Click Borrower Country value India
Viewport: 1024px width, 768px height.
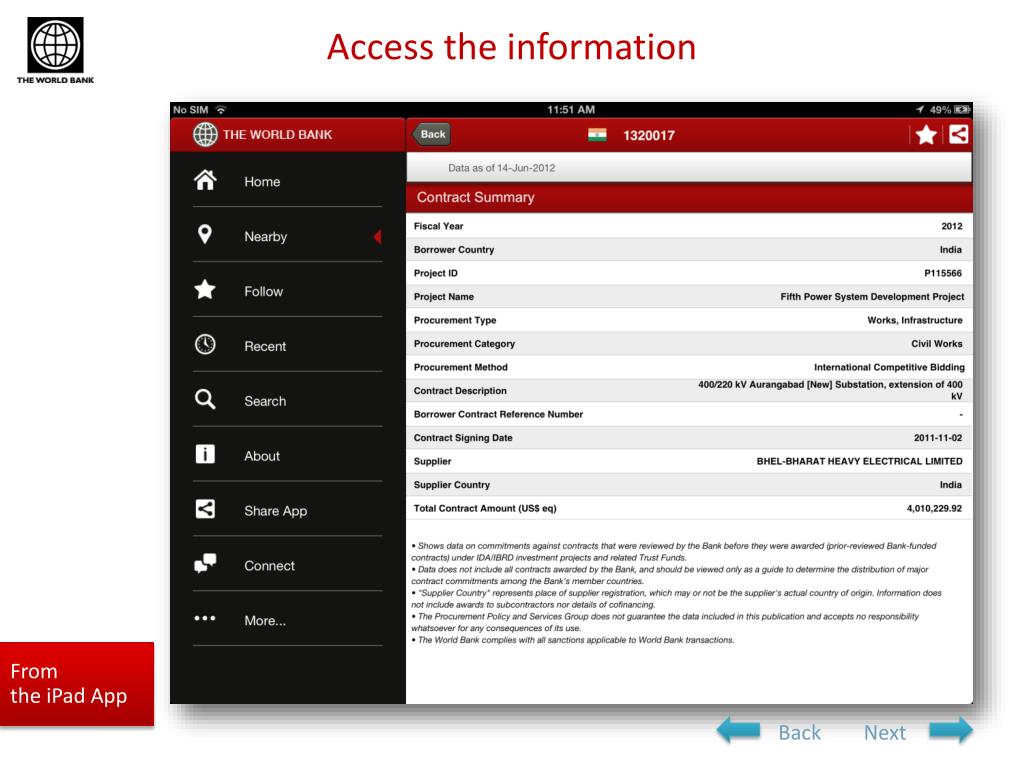pos(950,249)
